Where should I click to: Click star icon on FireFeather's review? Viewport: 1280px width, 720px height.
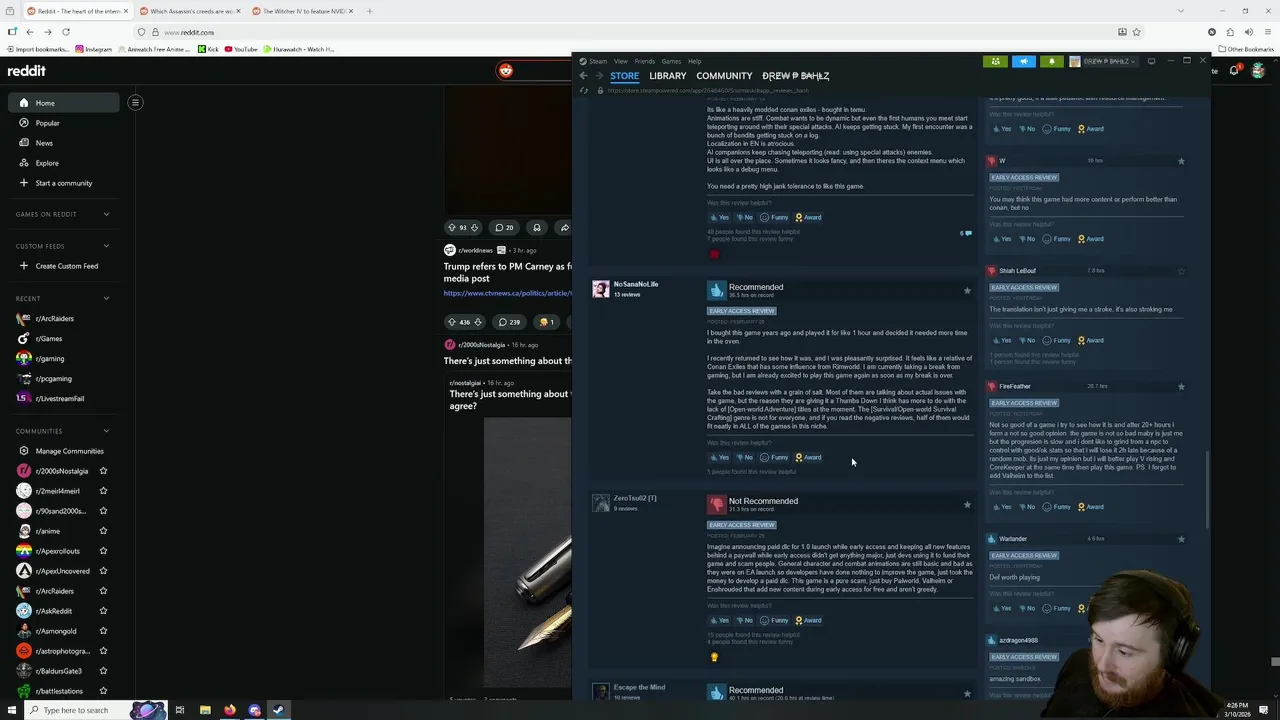[1181, 386]
